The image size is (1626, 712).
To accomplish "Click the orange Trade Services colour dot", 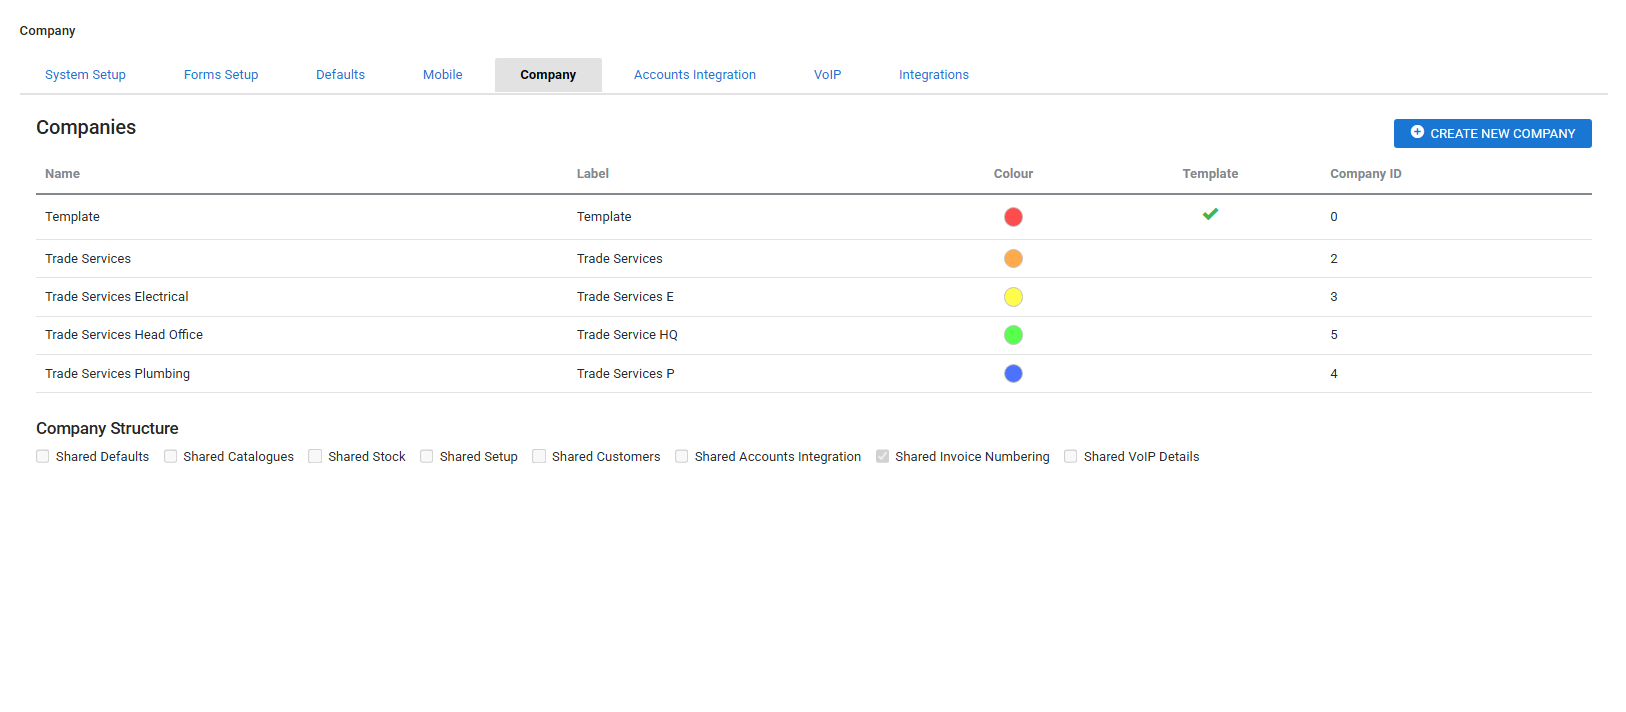I will pyautogui.click(x=1013, y=259).
